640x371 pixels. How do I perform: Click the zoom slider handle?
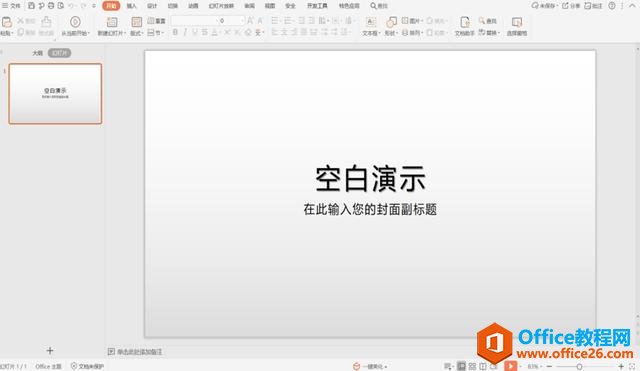pos(579,366)
